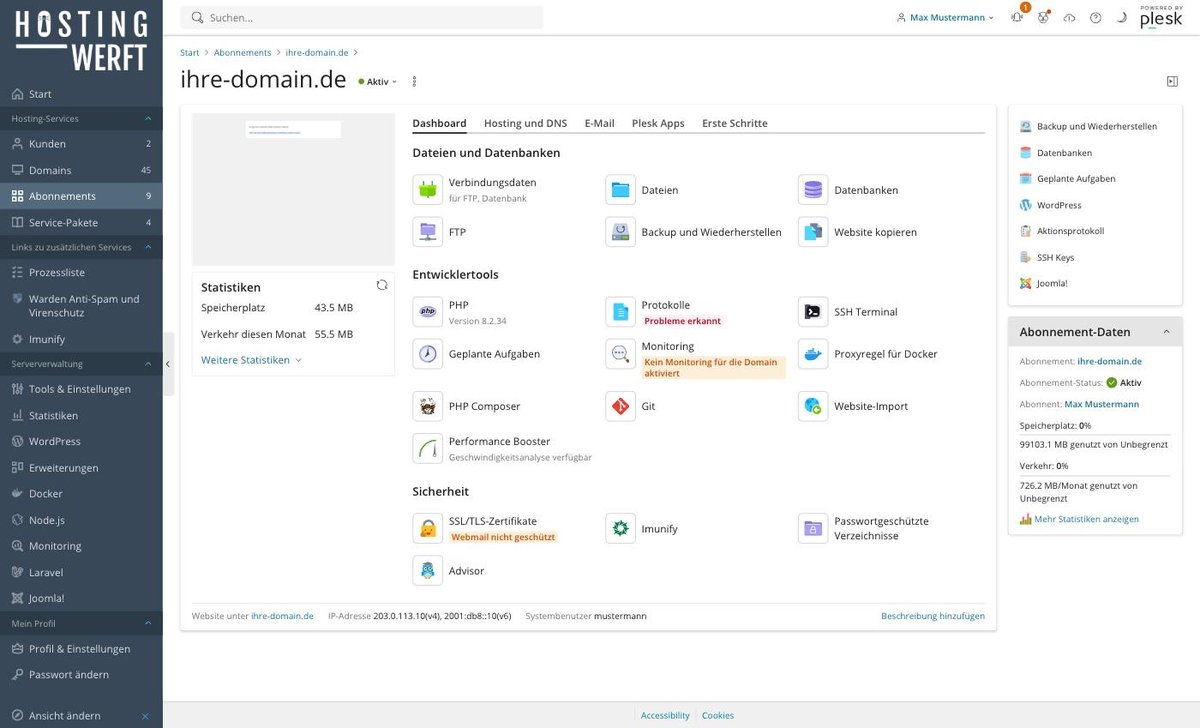1200x728 pixels.
Task: Open the domain kebab menu
Action: tap(414, 81)
